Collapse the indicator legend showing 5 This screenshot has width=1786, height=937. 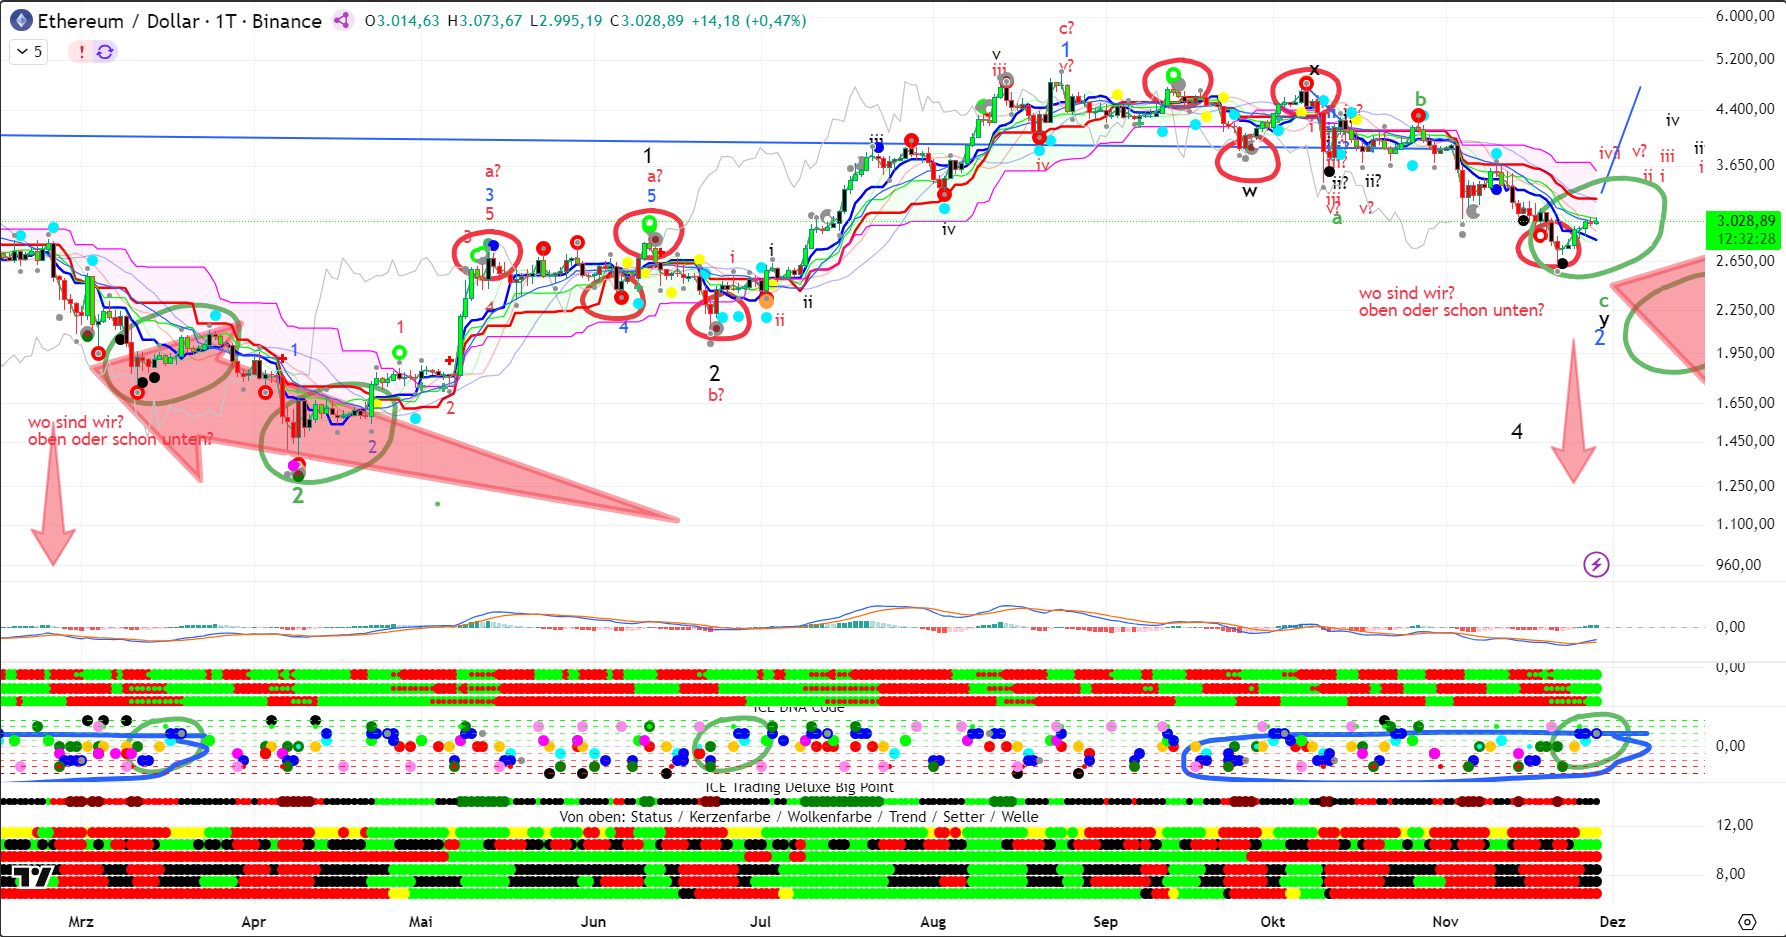22,52
